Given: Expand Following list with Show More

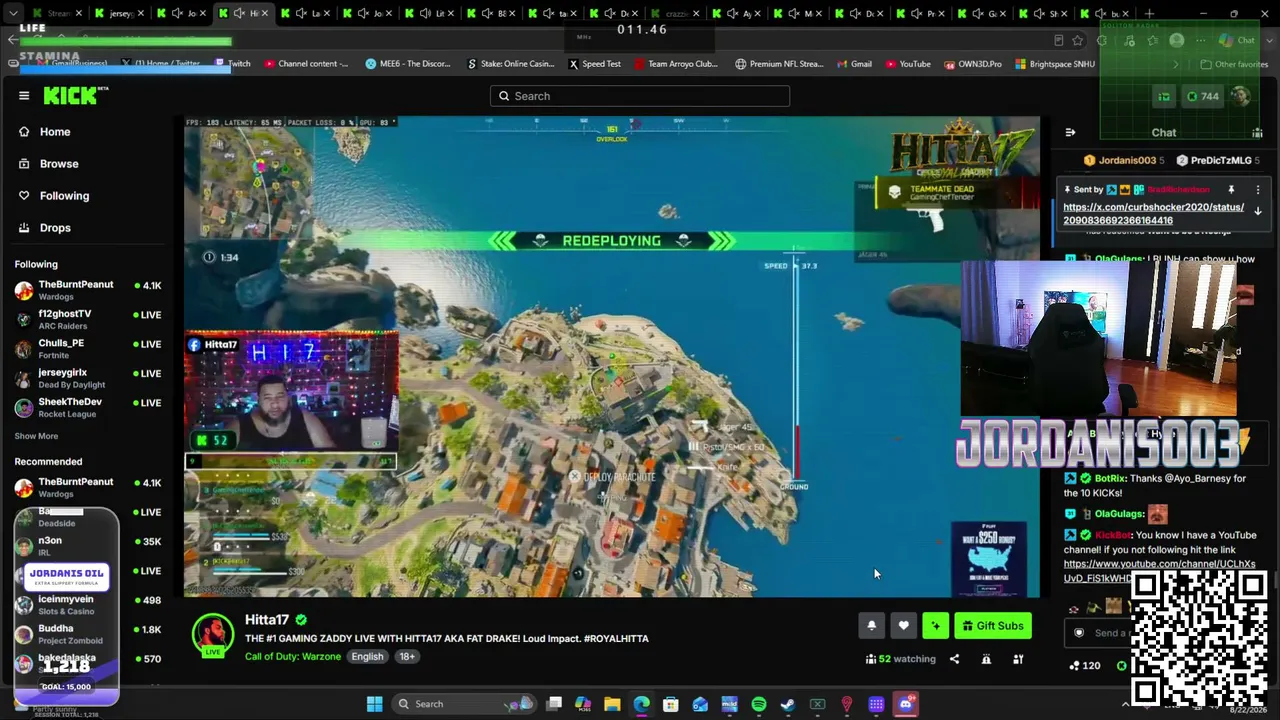Looking at the screenshot, I should 36,436.
